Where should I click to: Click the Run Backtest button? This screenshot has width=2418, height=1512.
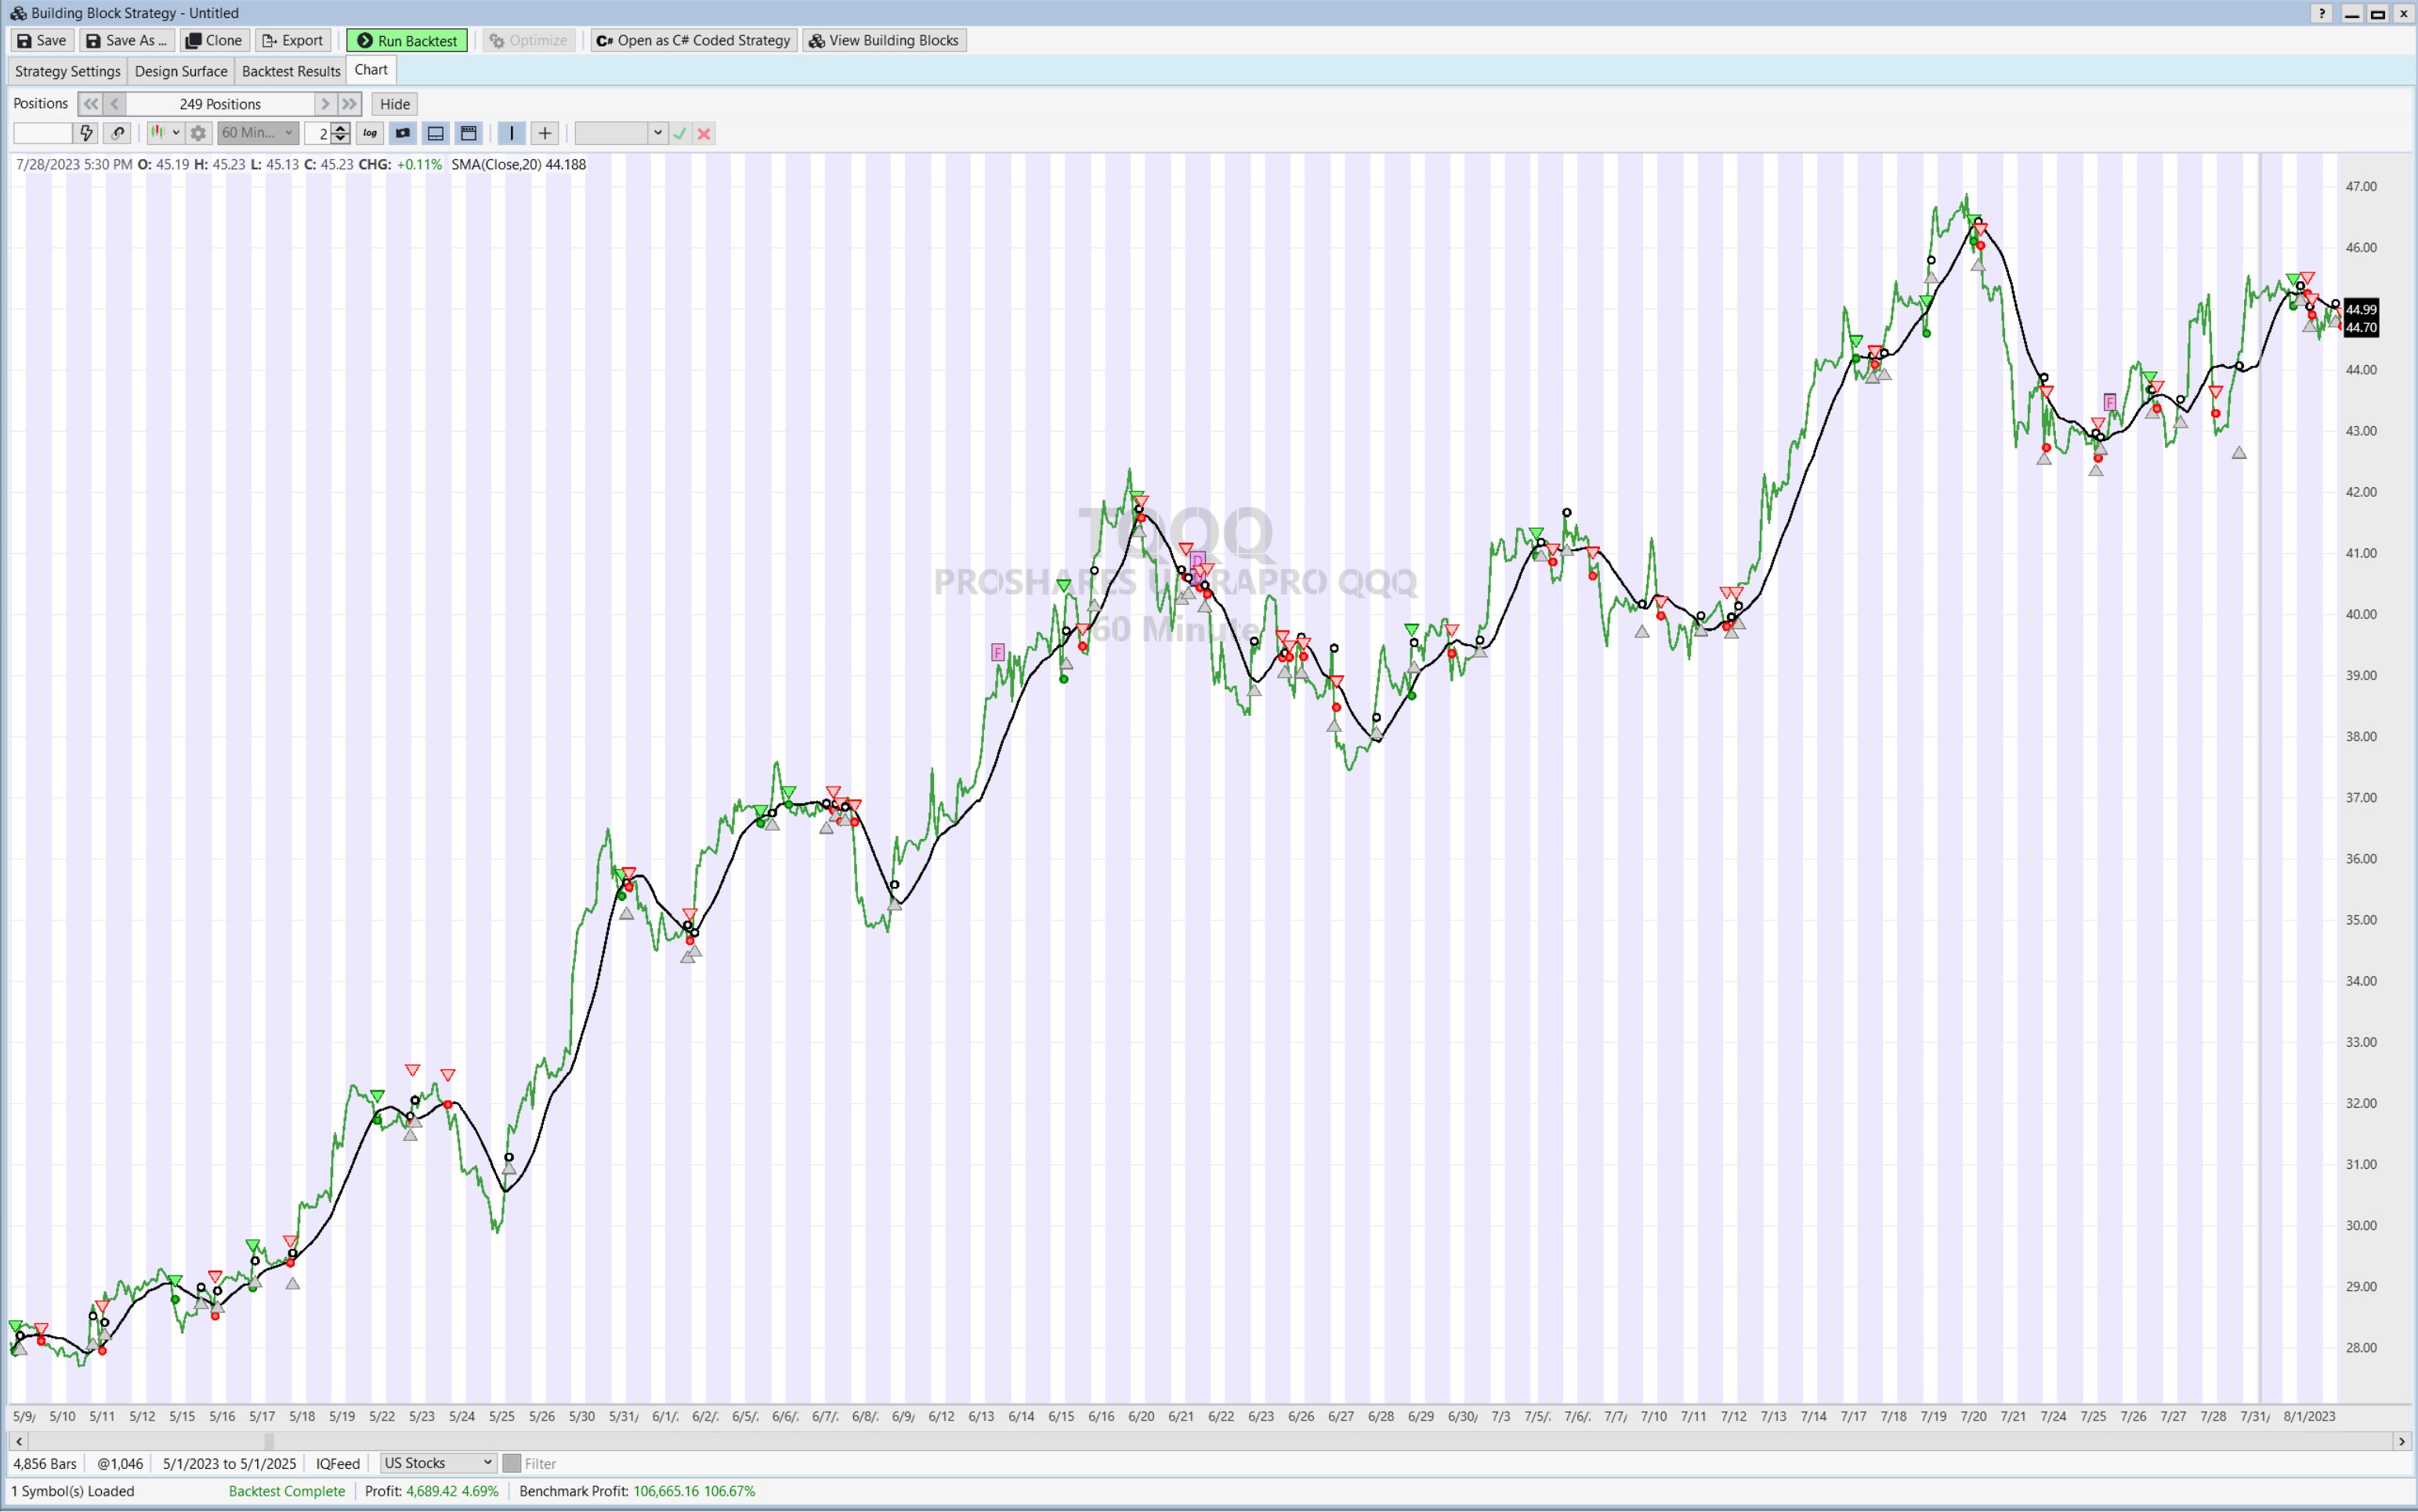[x=407, y=41]
